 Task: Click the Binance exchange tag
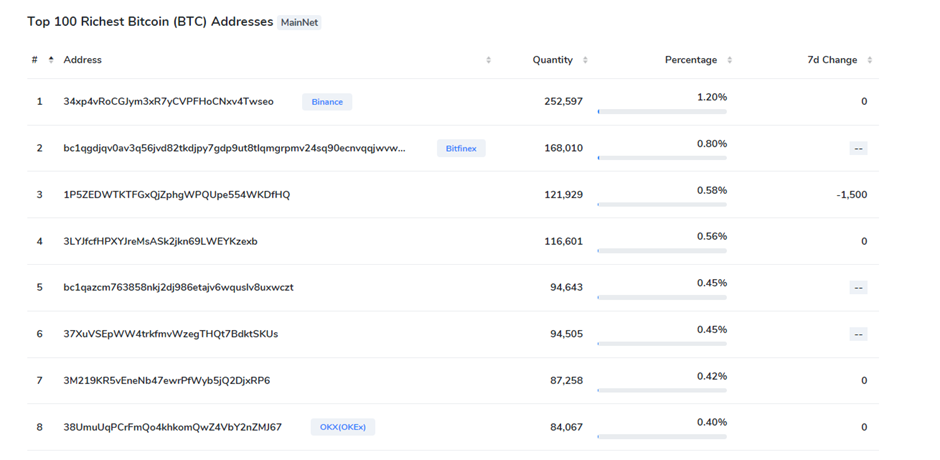(327, 102)
